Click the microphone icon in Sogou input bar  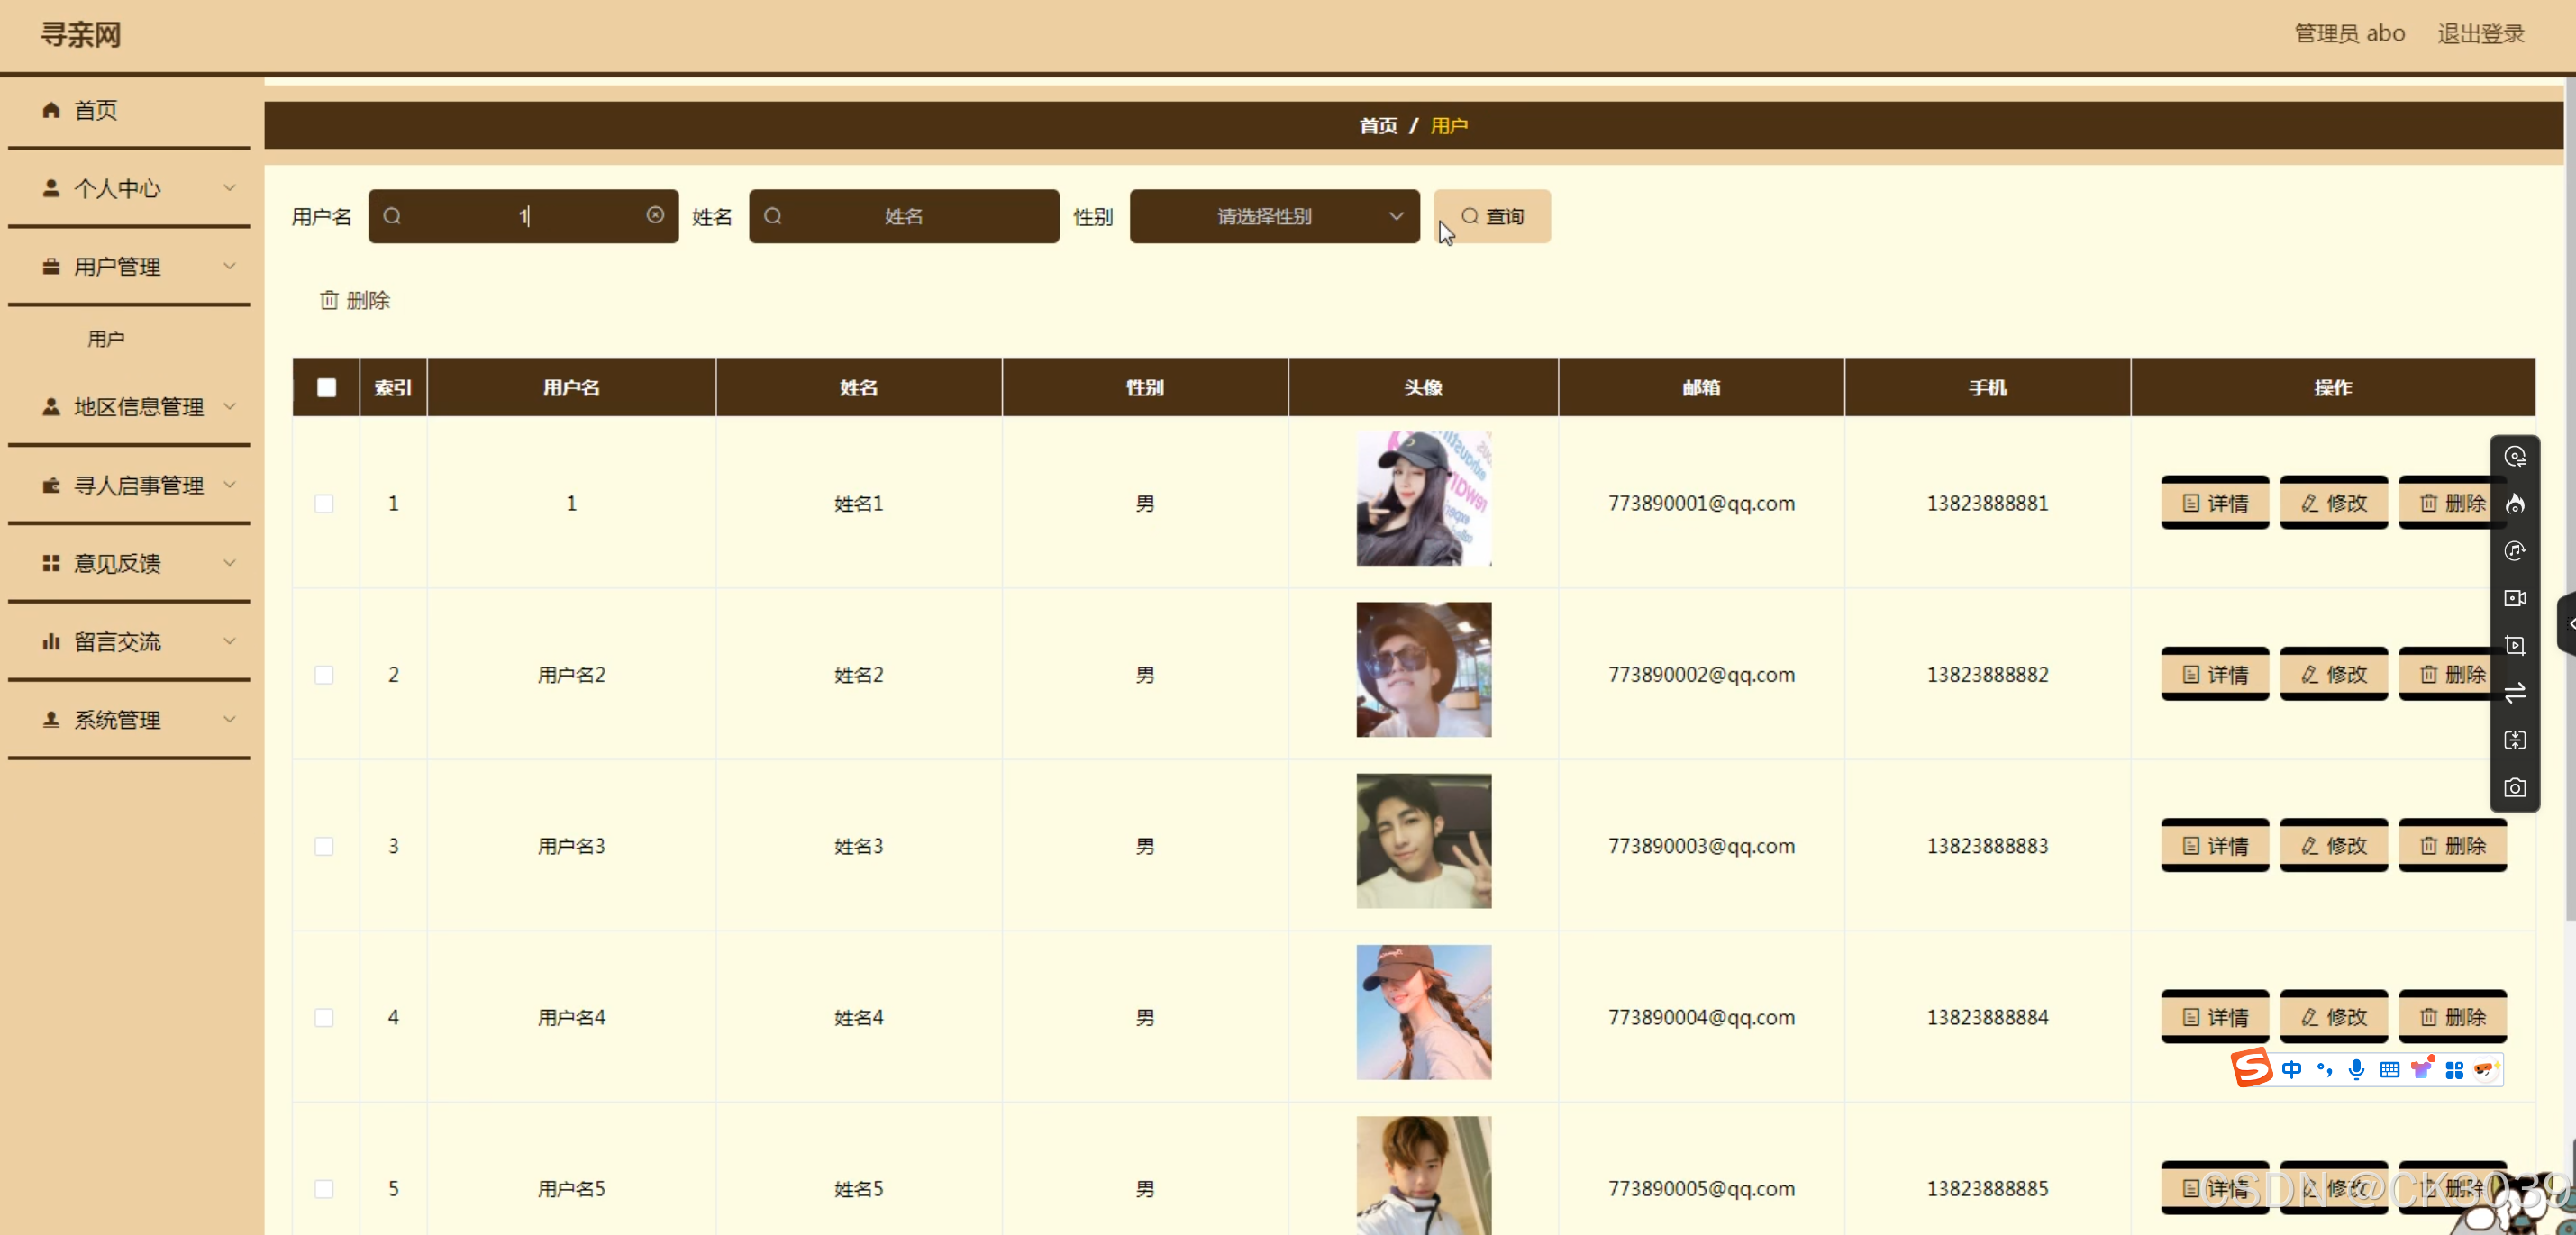tap(2356, 1069)
